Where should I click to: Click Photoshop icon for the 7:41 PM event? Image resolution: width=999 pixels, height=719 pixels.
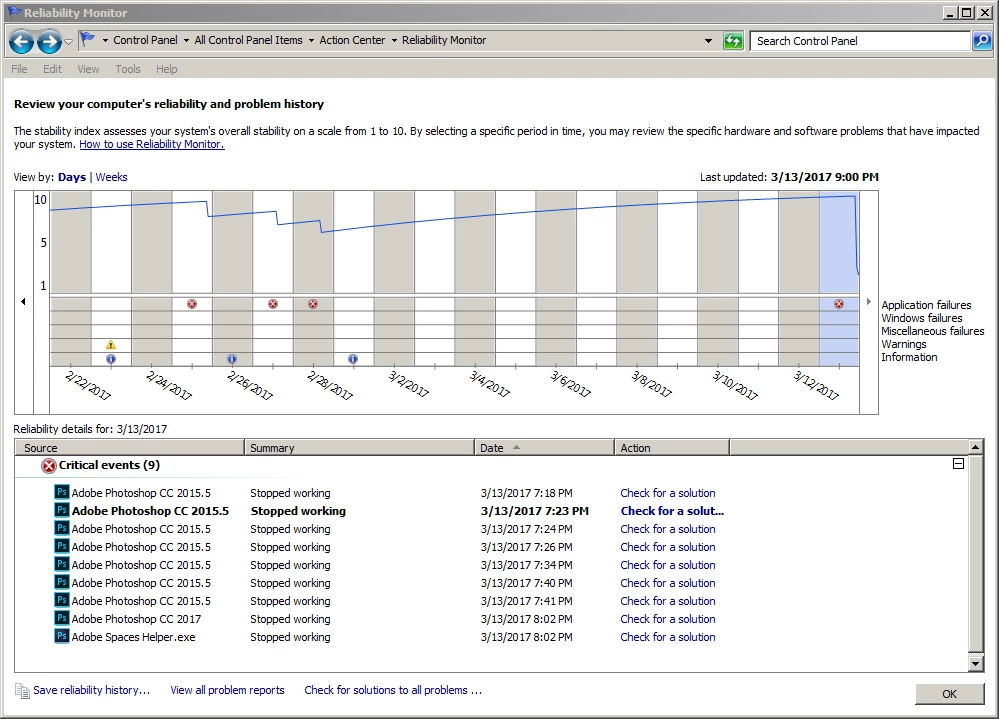tap(62, 600)
